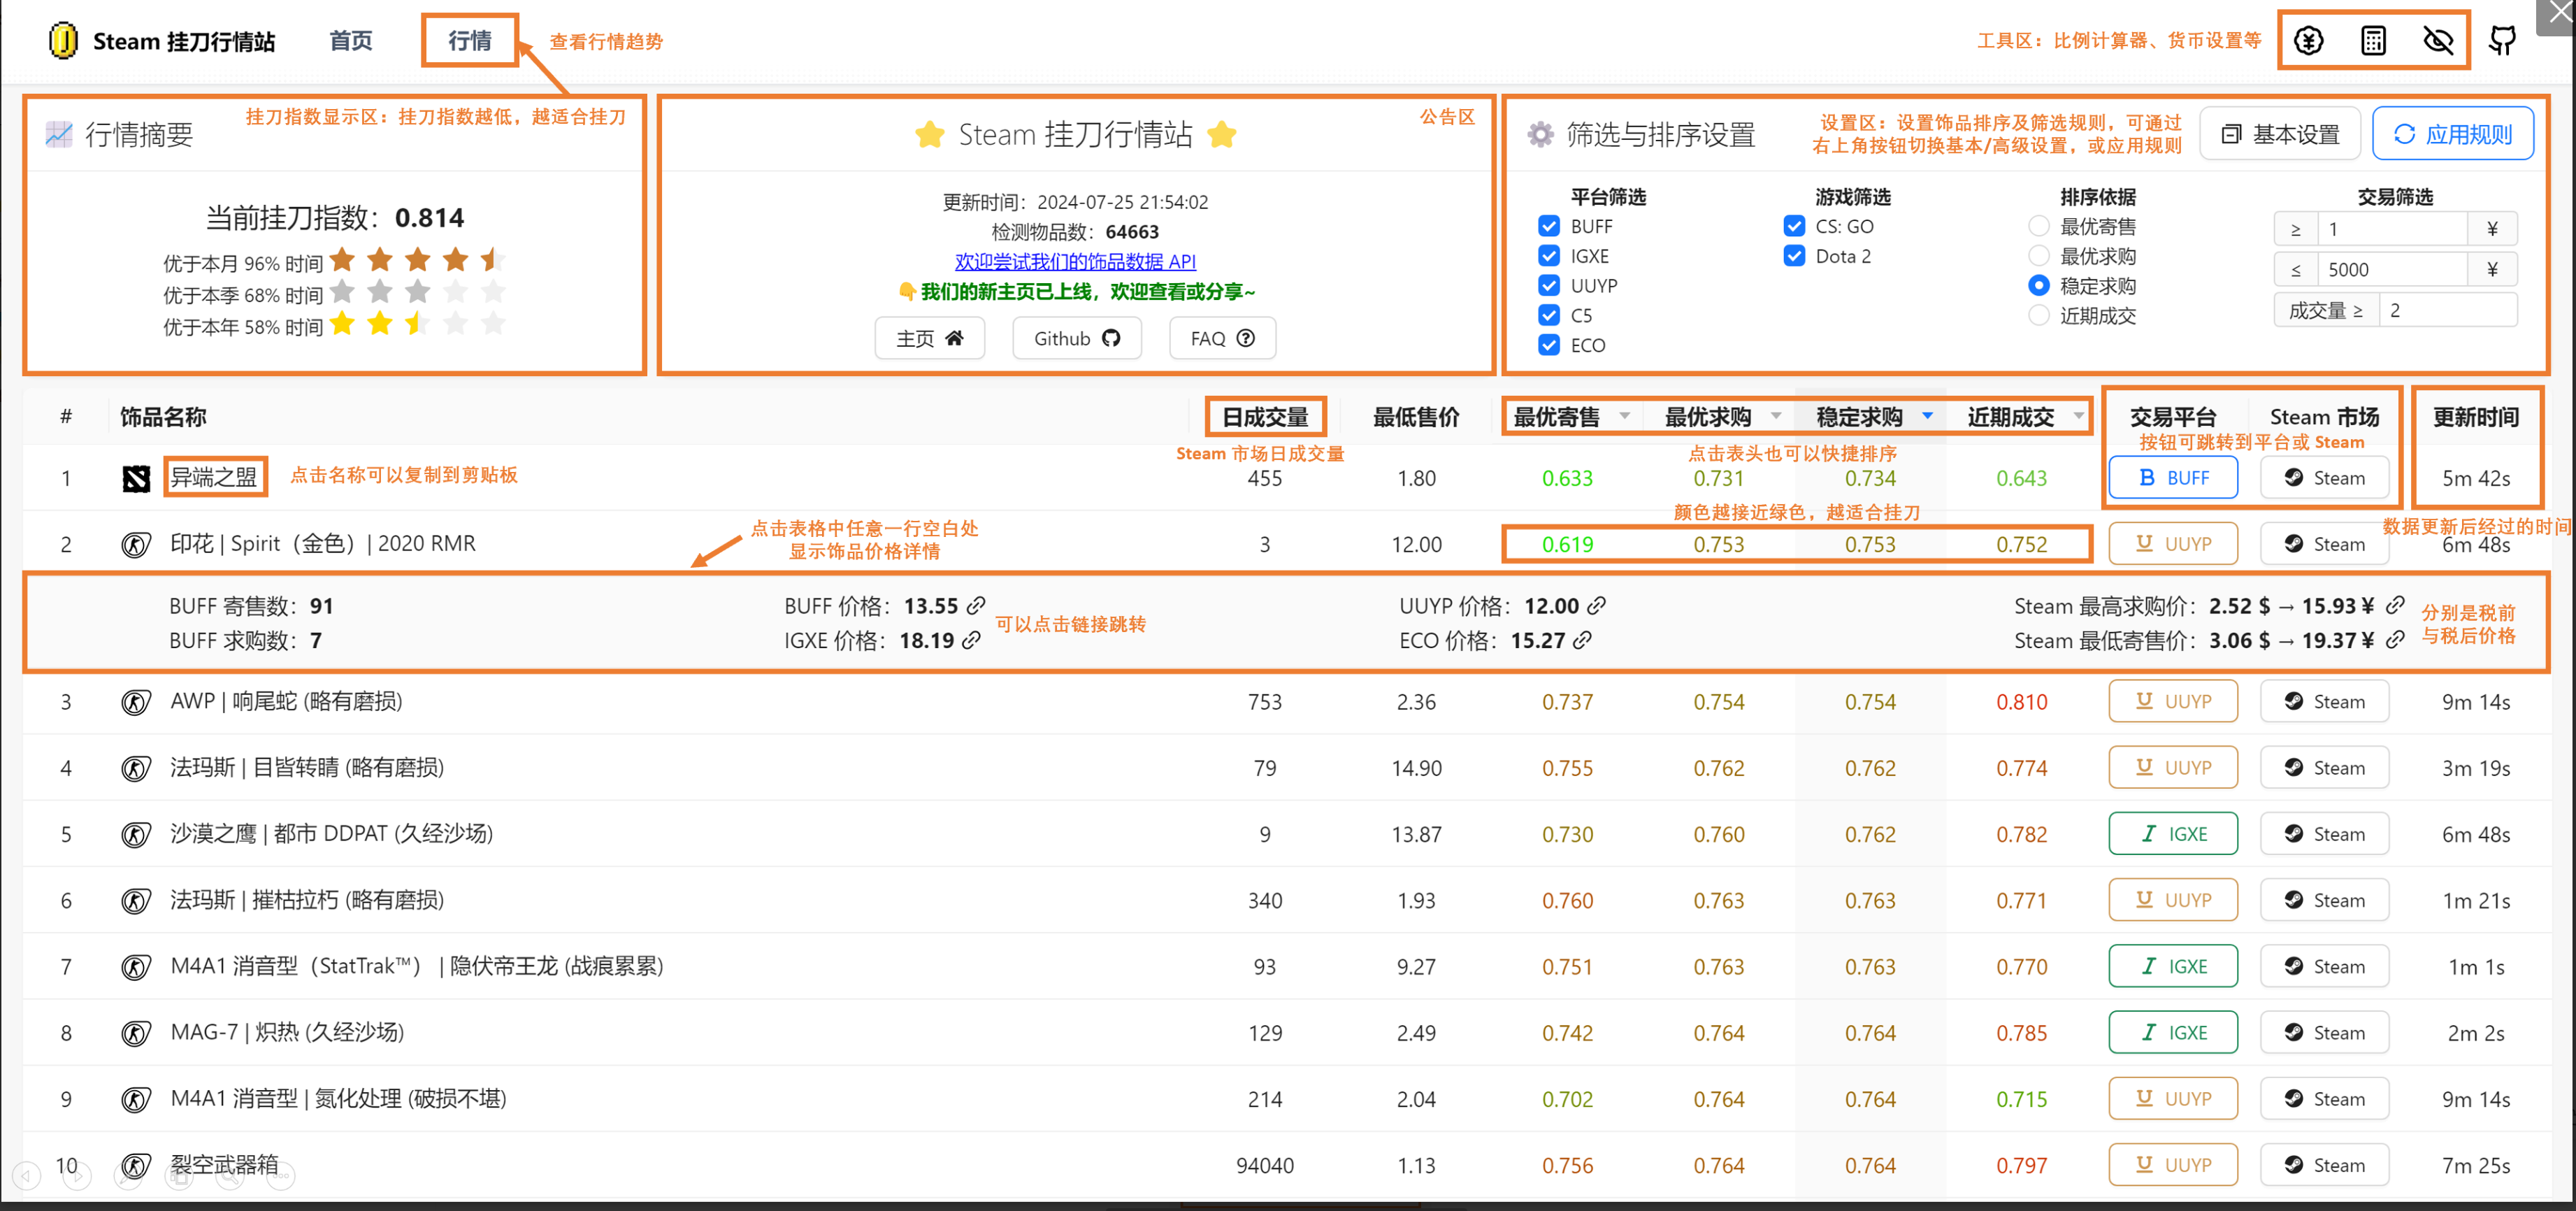Image resolution: width=2576 pixels, height=1211 pixels.
Task: Switch to 基本设置 mode
Action: (x=2280, y=134)
